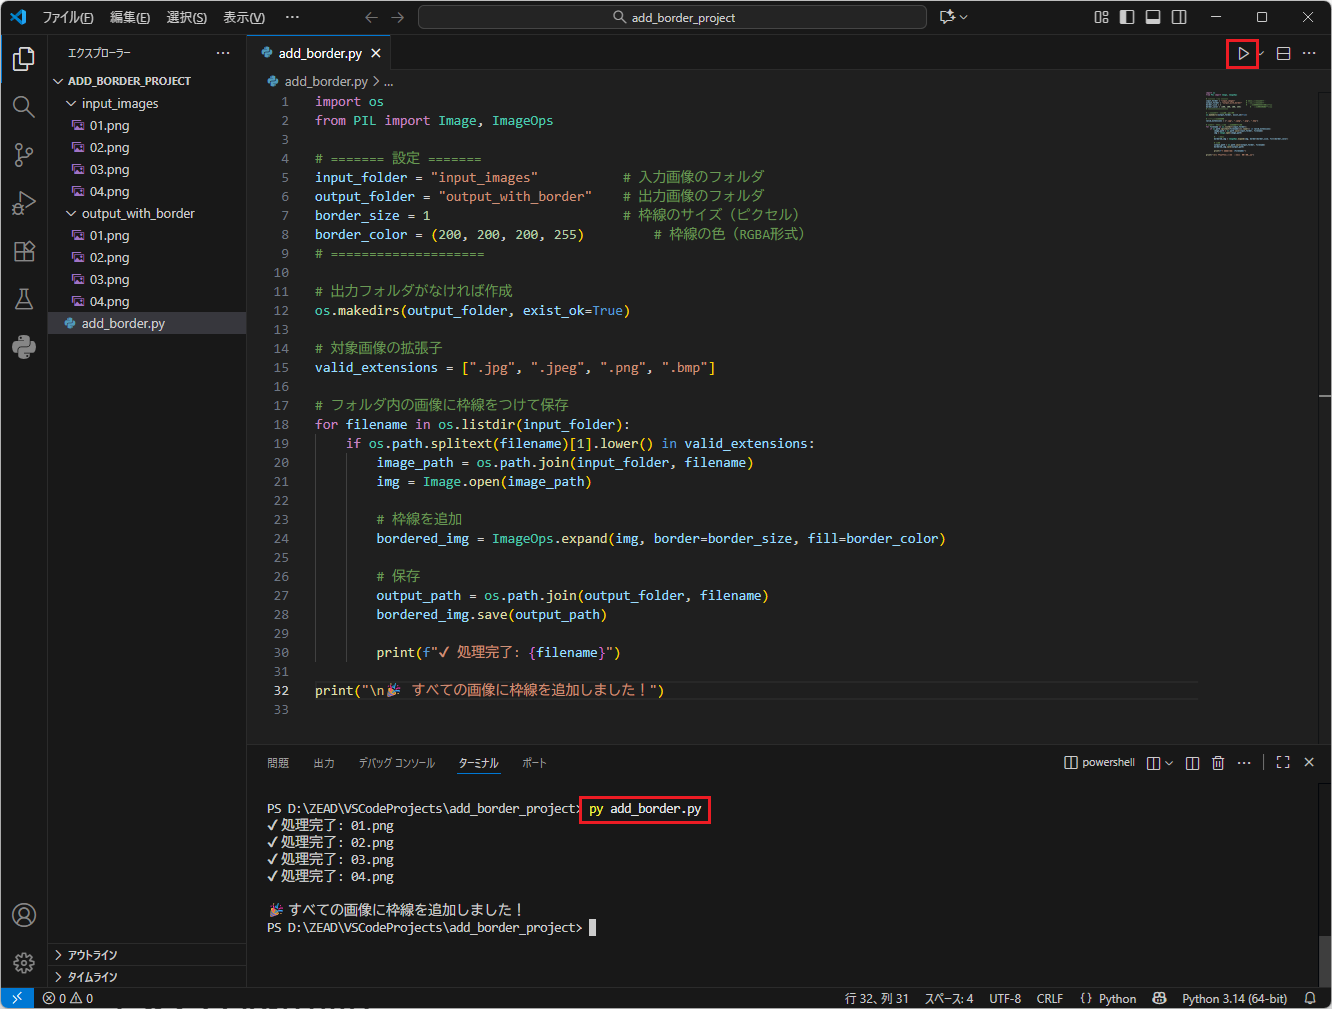Run the Python file with play button

click(x=1242, y=54)
